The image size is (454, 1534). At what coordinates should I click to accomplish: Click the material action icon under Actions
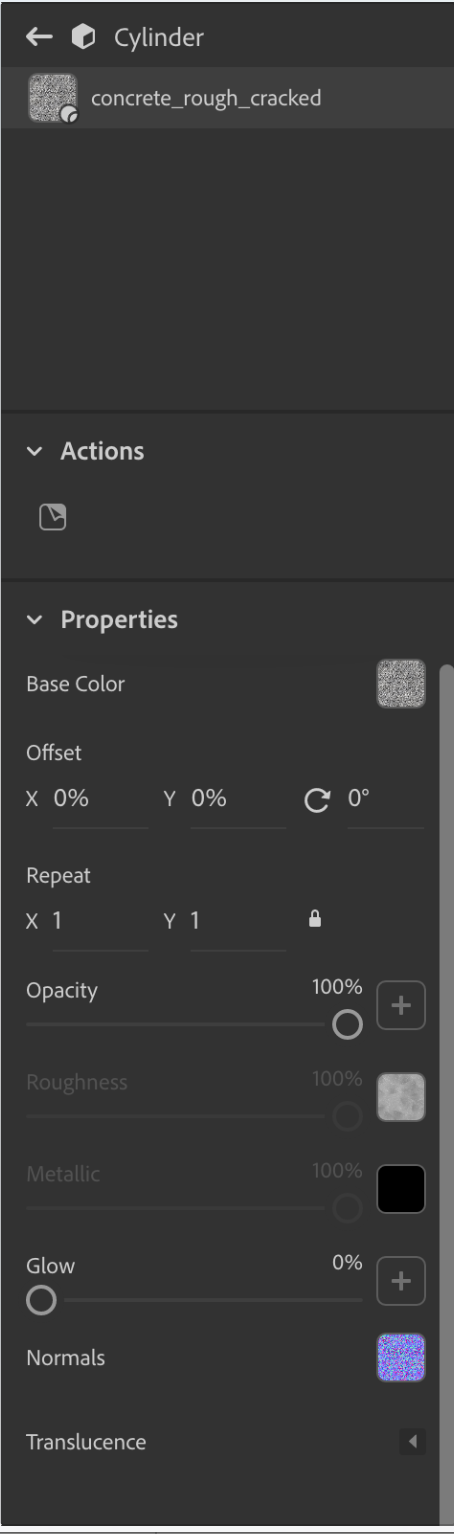click(x=49, y=517)
